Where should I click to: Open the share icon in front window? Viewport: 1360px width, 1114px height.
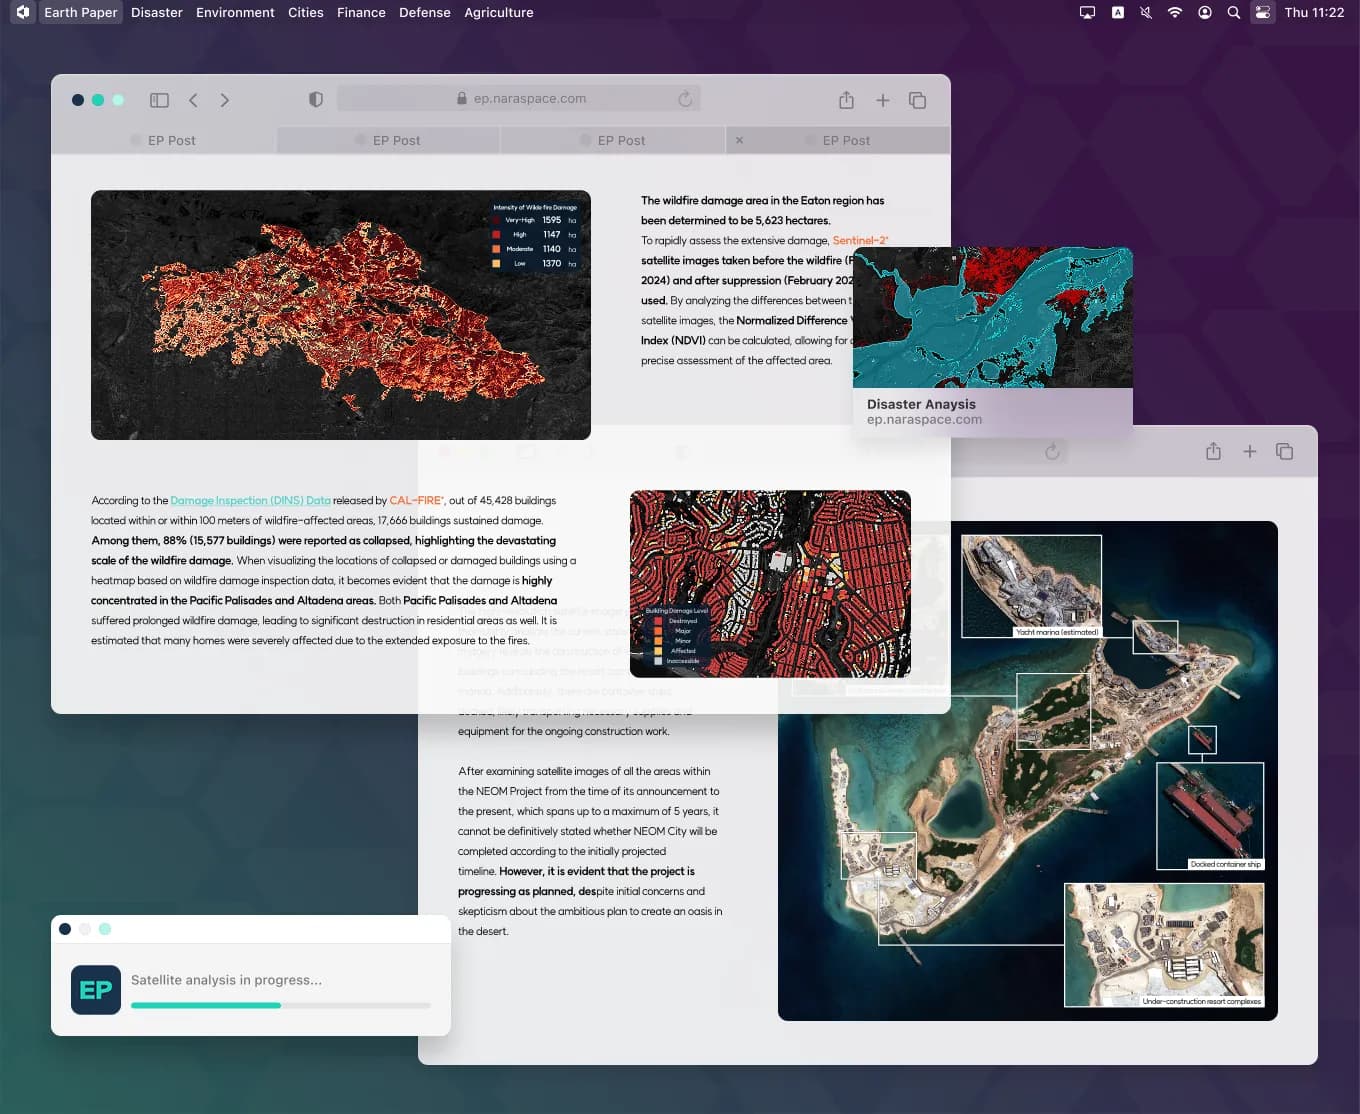pyautogui.click(x=846, y=100)
